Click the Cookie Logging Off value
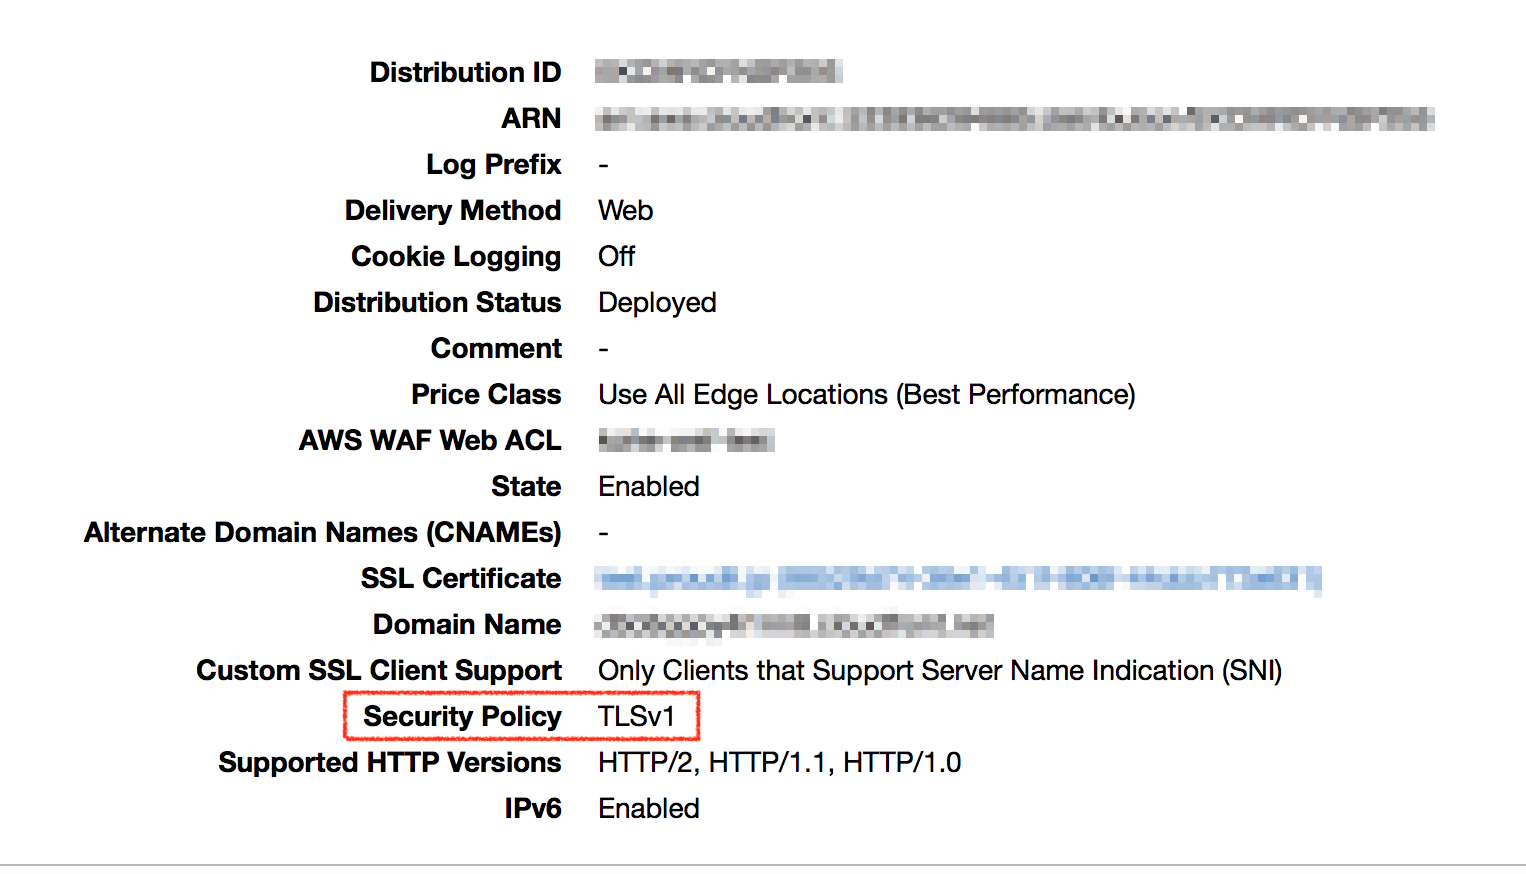This screenshot has height=874, width=1526. (x=616, y=256)
